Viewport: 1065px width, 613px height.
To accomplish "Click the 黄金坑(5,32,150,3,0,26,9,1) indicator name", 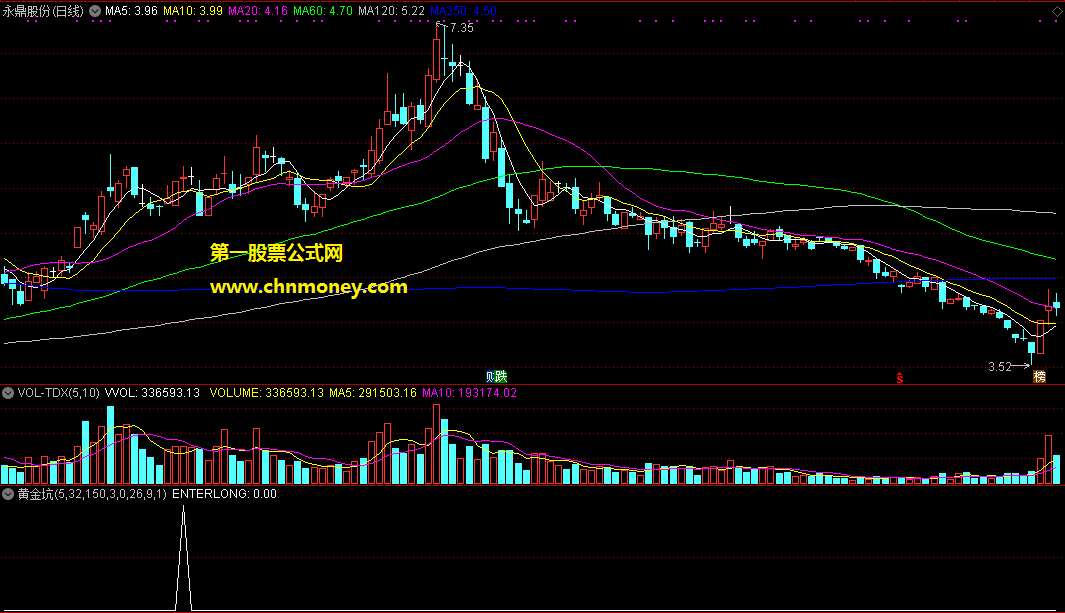I will (x=92, y=494).
